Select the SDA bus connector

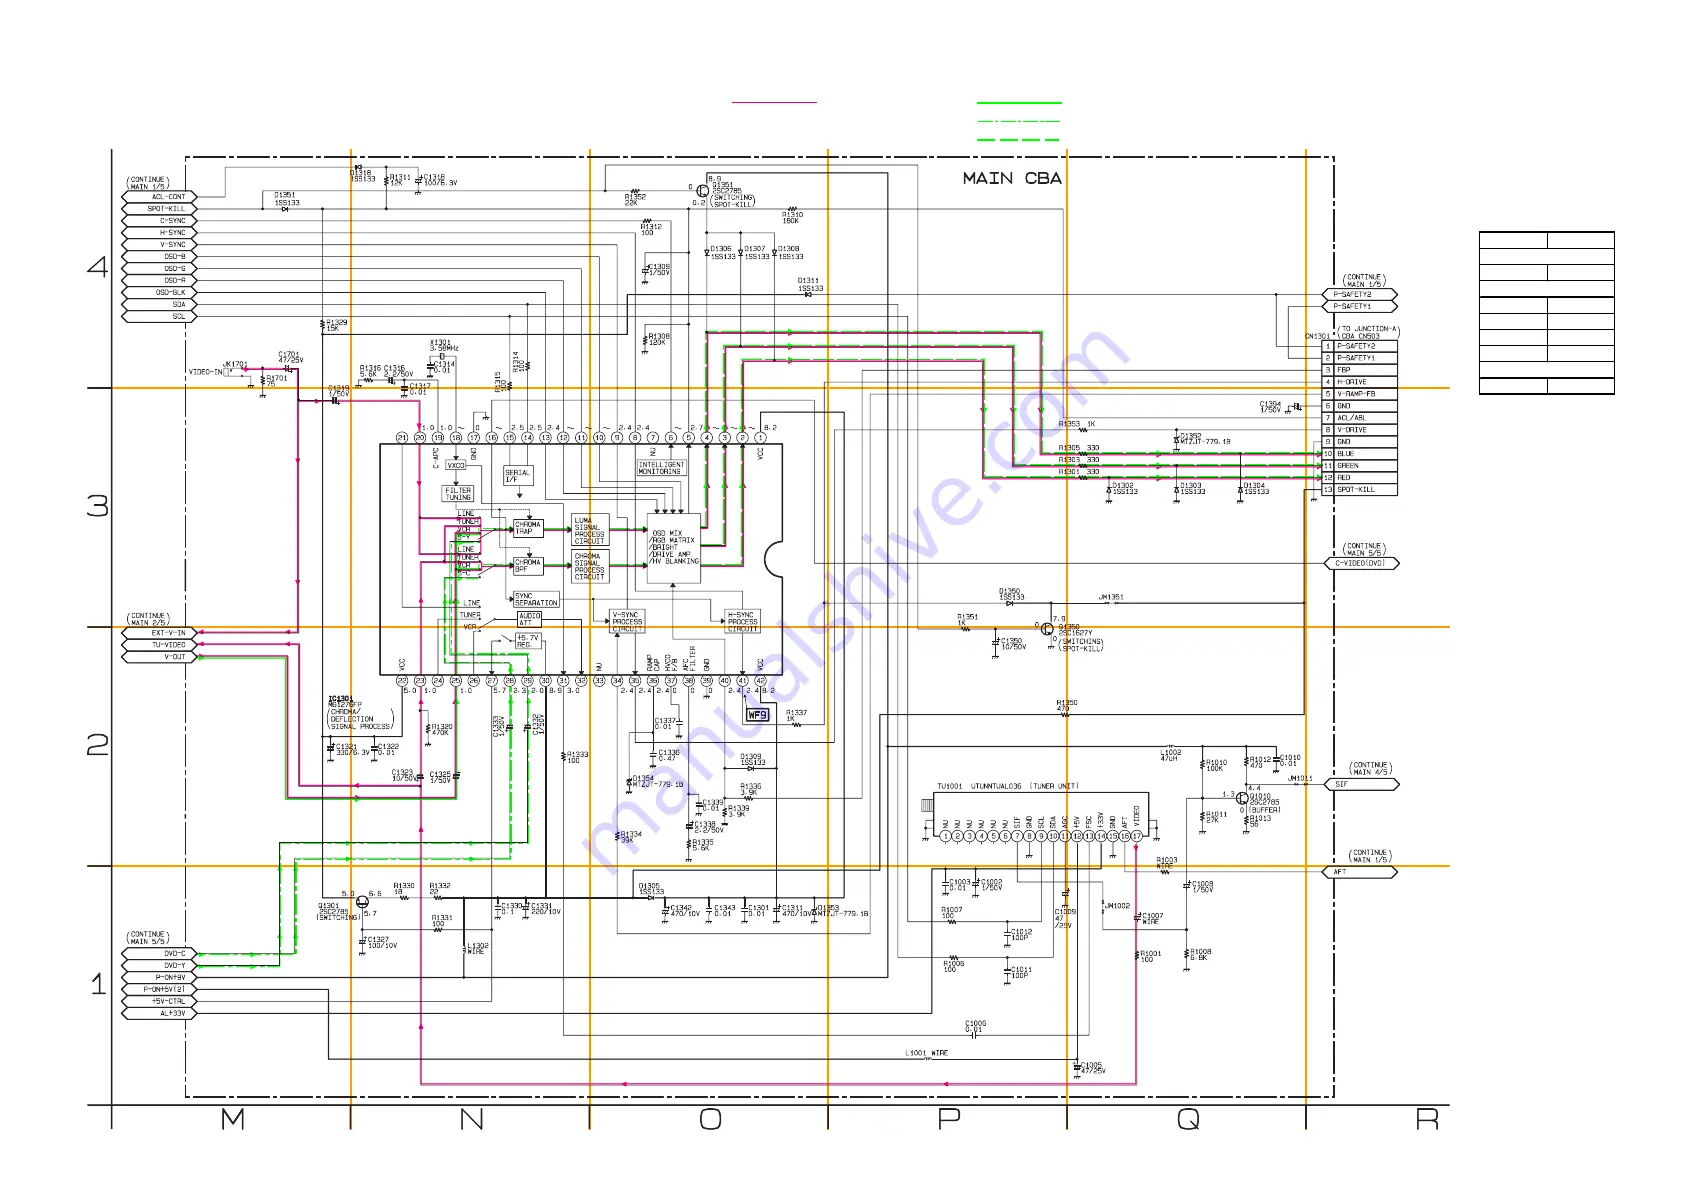point(160,305)
